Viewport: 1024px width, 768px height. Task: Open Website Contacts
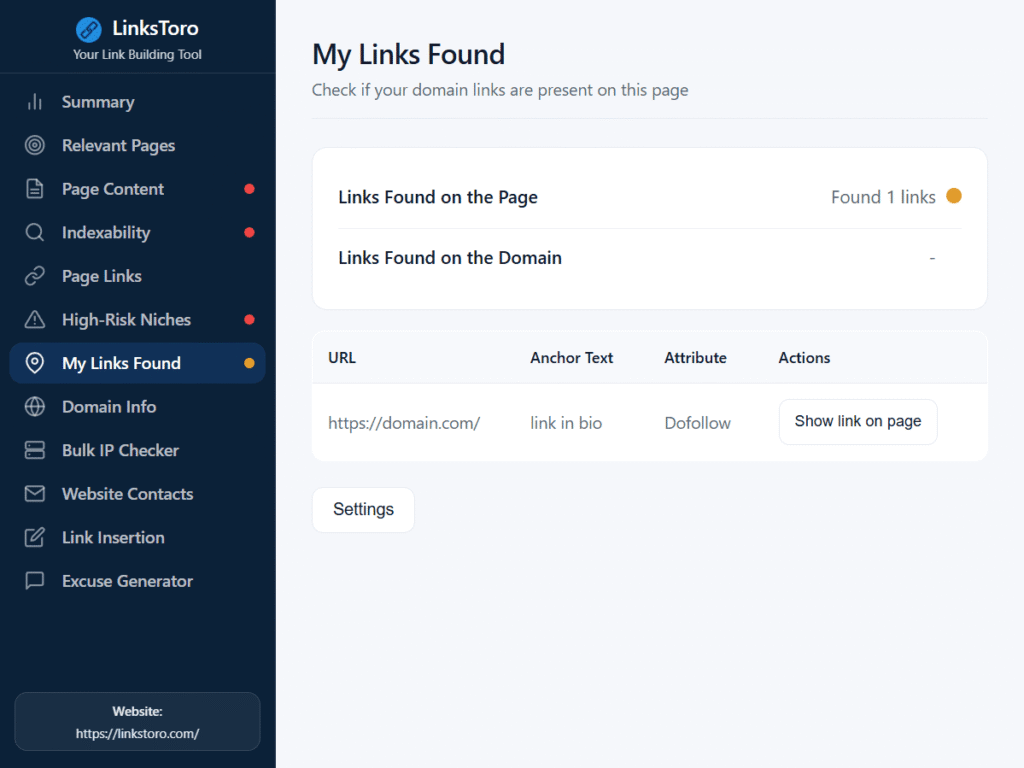coord(138,494)
